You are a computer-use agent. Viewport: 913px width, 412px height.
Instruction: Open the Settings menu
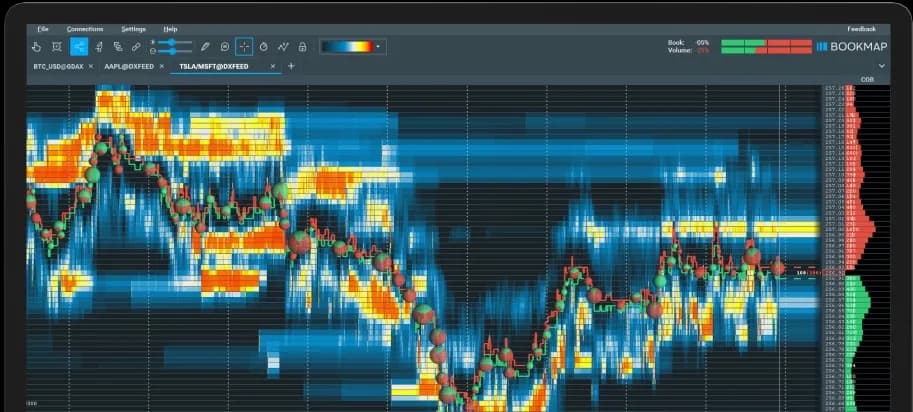[133, 29]
